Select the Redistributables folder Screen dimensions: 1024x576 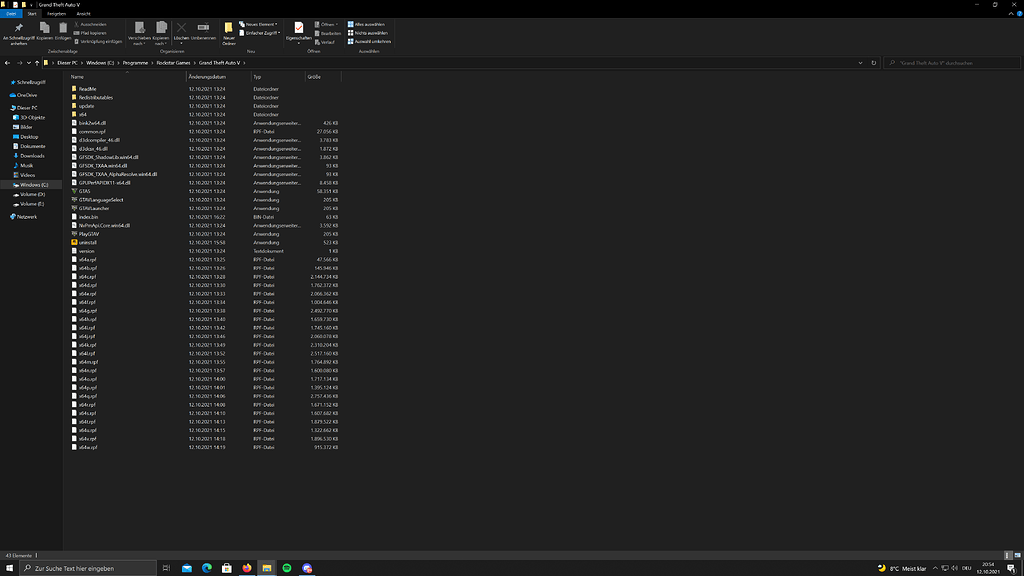(95, 97)
